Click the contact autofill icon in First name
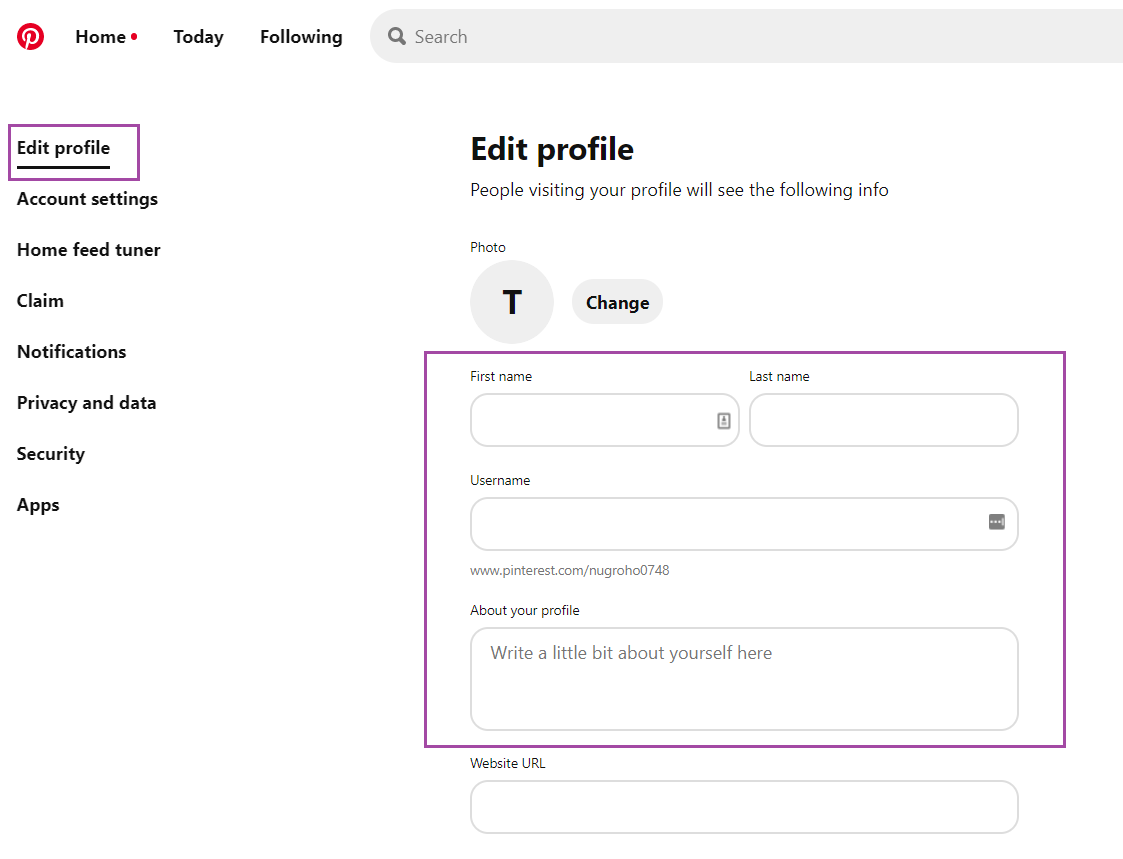 coord(724,421)
